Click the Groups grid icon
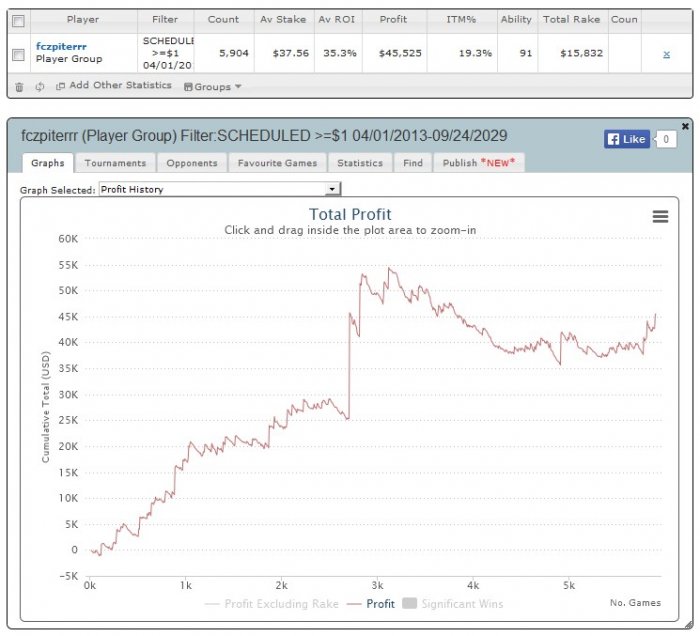The height and width of the screenshot is (636, 700). pyautogui.click(x=188, y=87)
